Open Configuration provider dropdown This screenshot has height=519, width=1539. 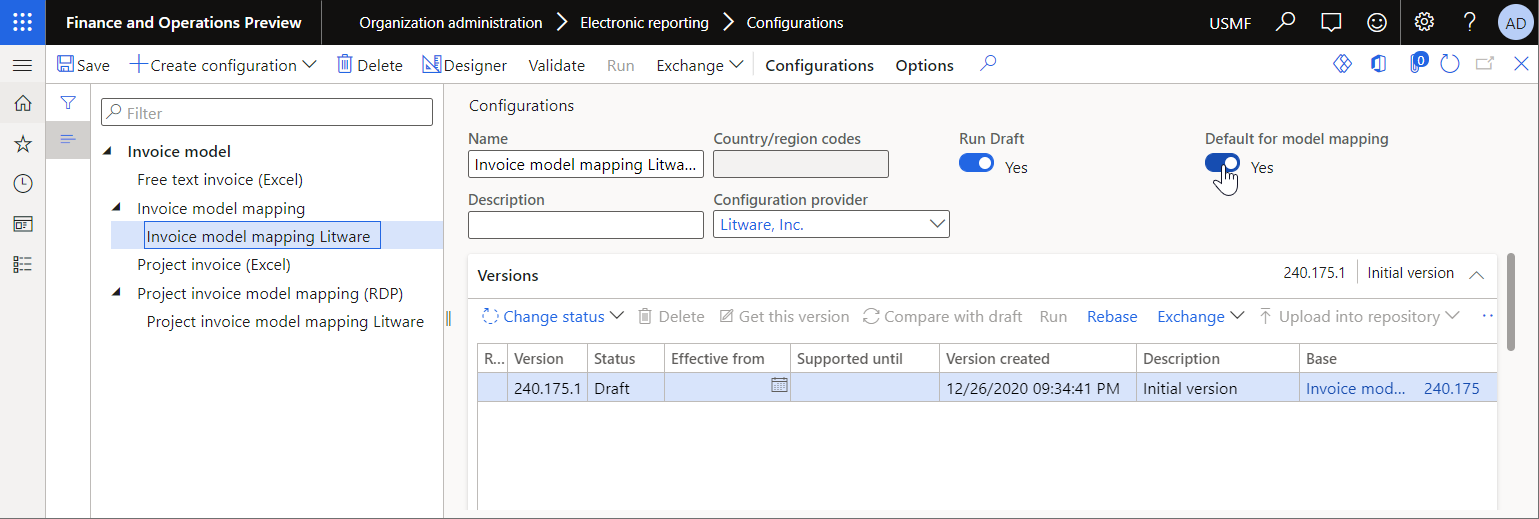coord(937,224)
